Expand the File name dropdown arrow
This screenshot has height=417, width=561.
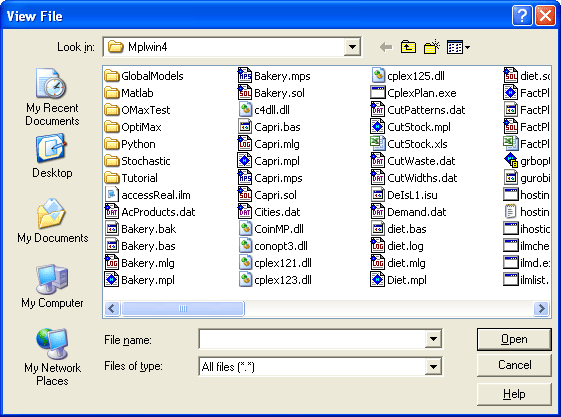[433, 339]
